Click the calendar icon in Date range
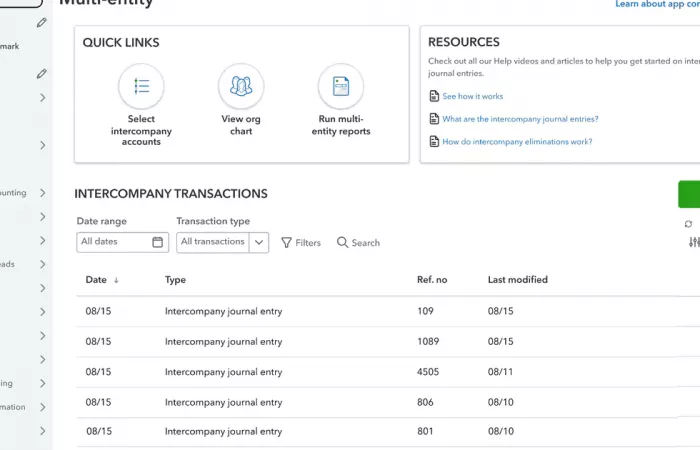 tap(158, 242)
